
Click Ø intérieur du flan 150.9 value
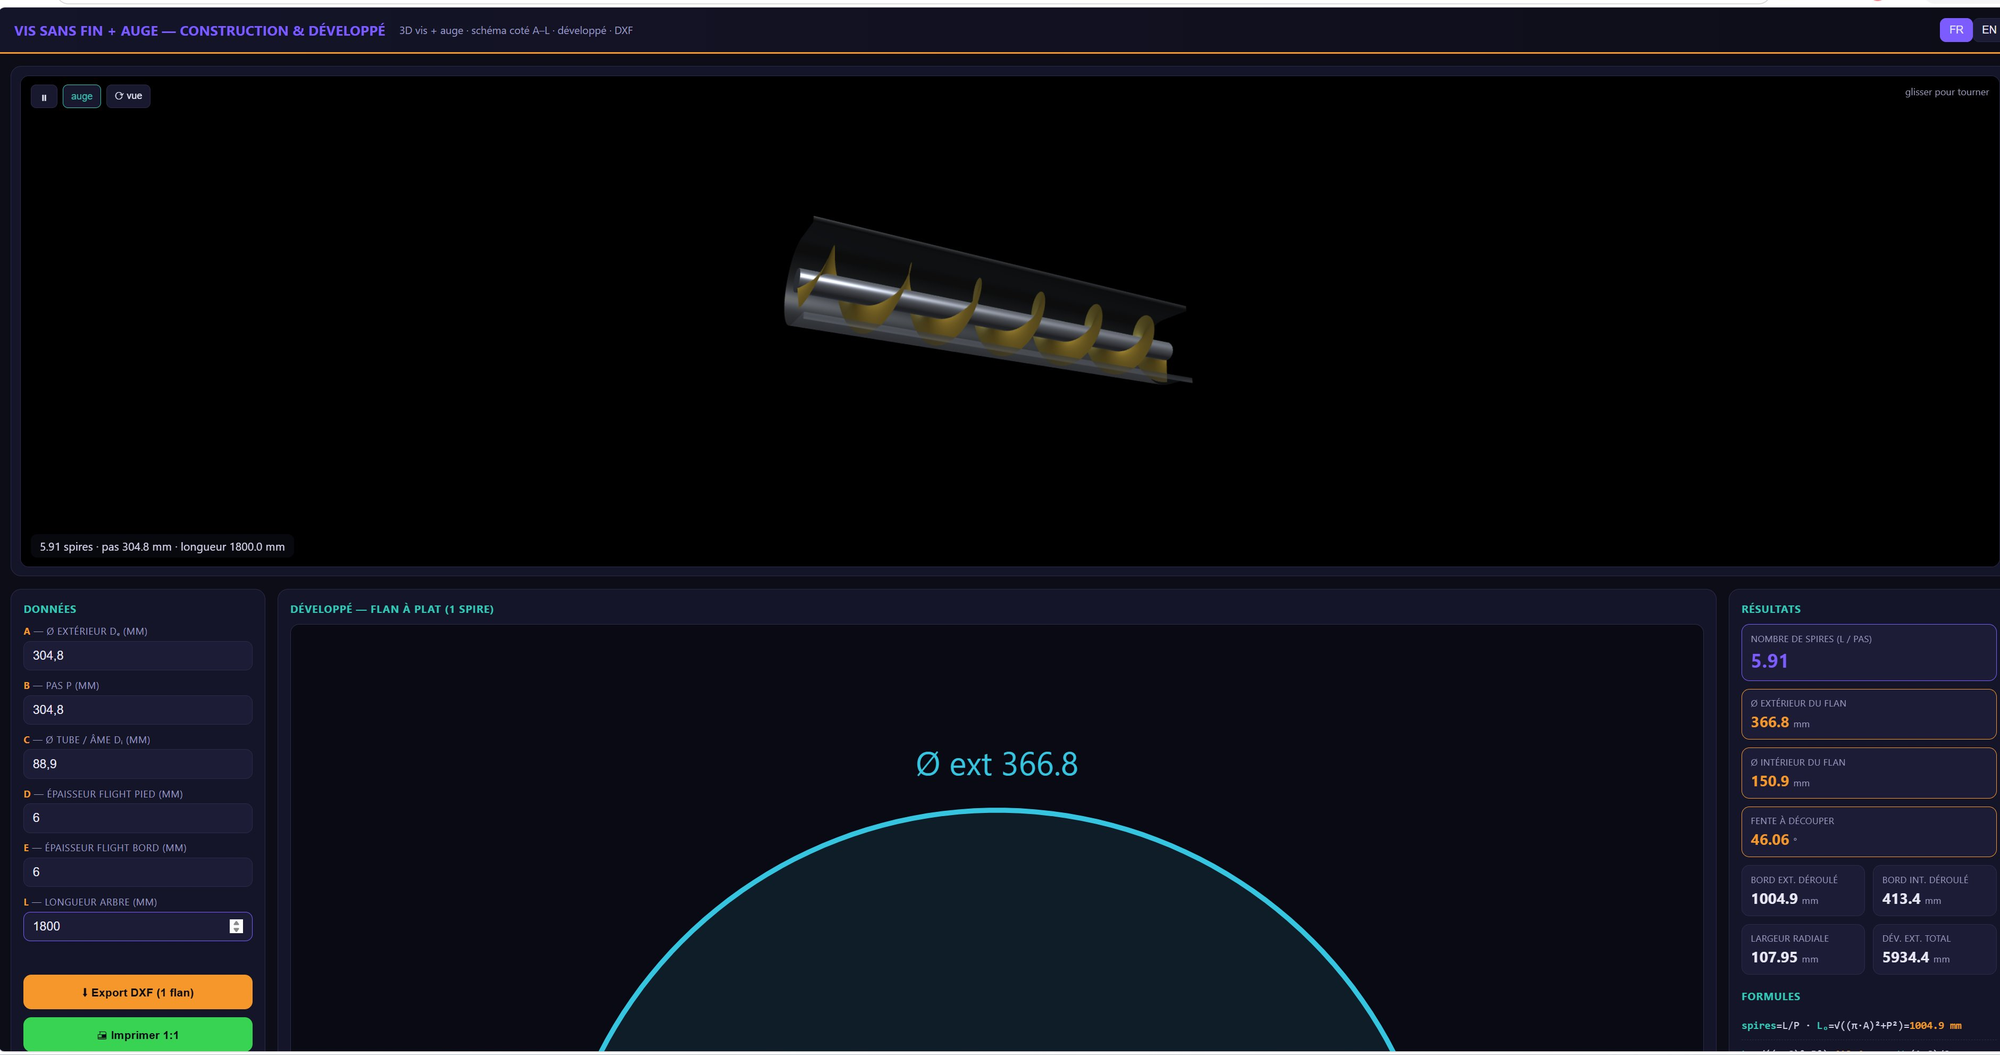point(1769,781)
